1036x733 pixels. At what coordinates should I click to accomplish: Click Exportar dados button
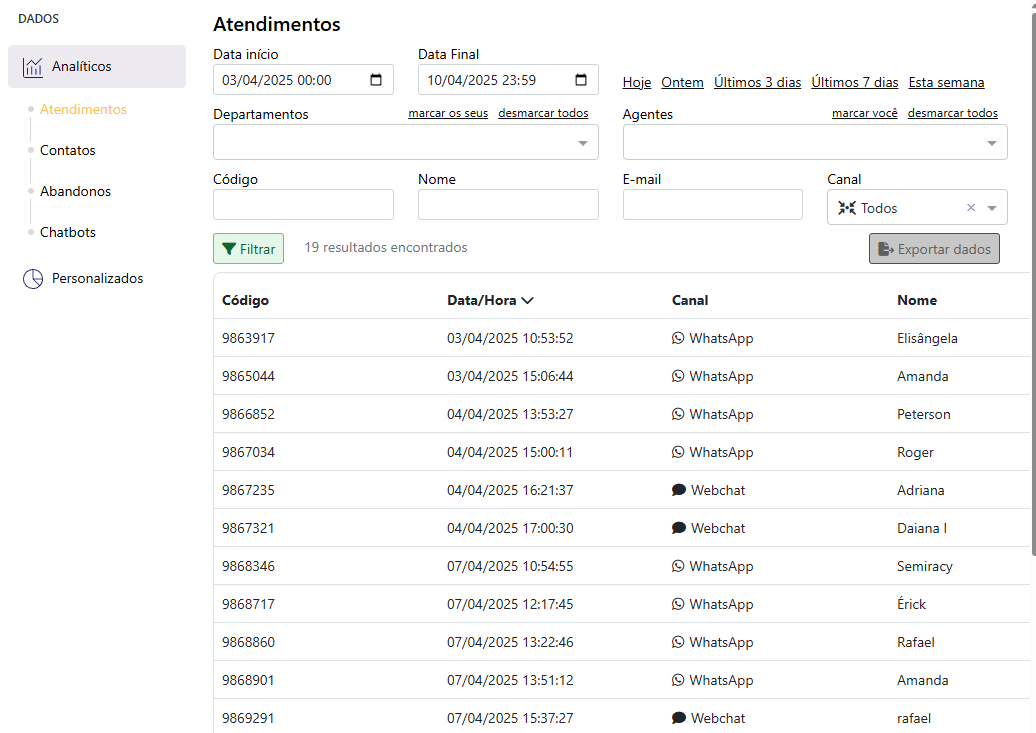point(934,249)
